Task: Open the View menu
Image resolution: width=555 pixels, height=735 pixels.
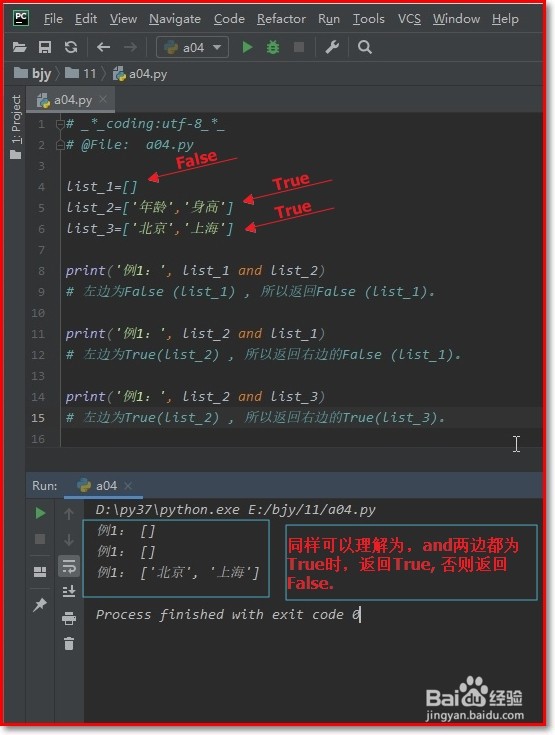Action: click(123, 19)
